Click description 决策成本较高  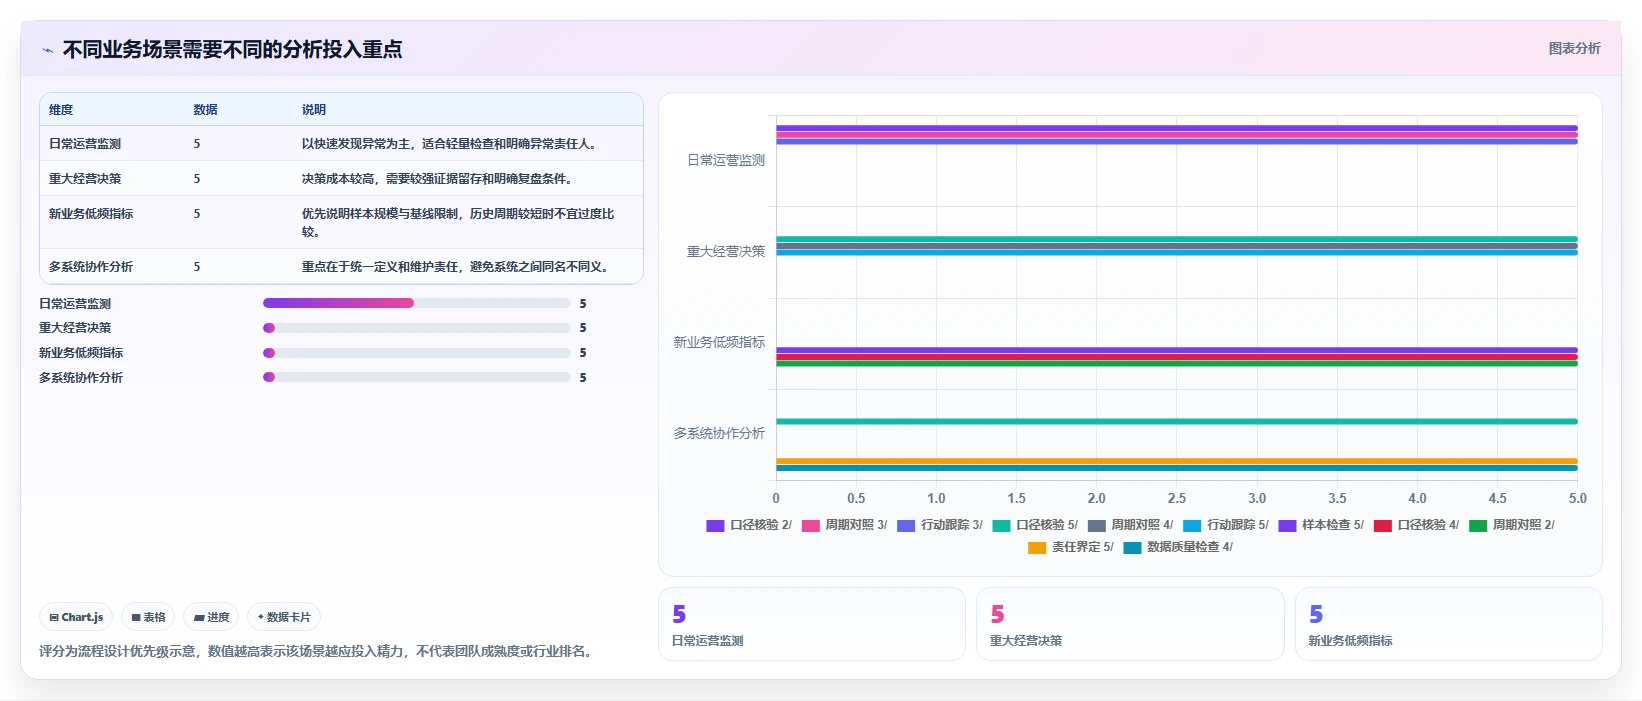click(x=439, y=179)
